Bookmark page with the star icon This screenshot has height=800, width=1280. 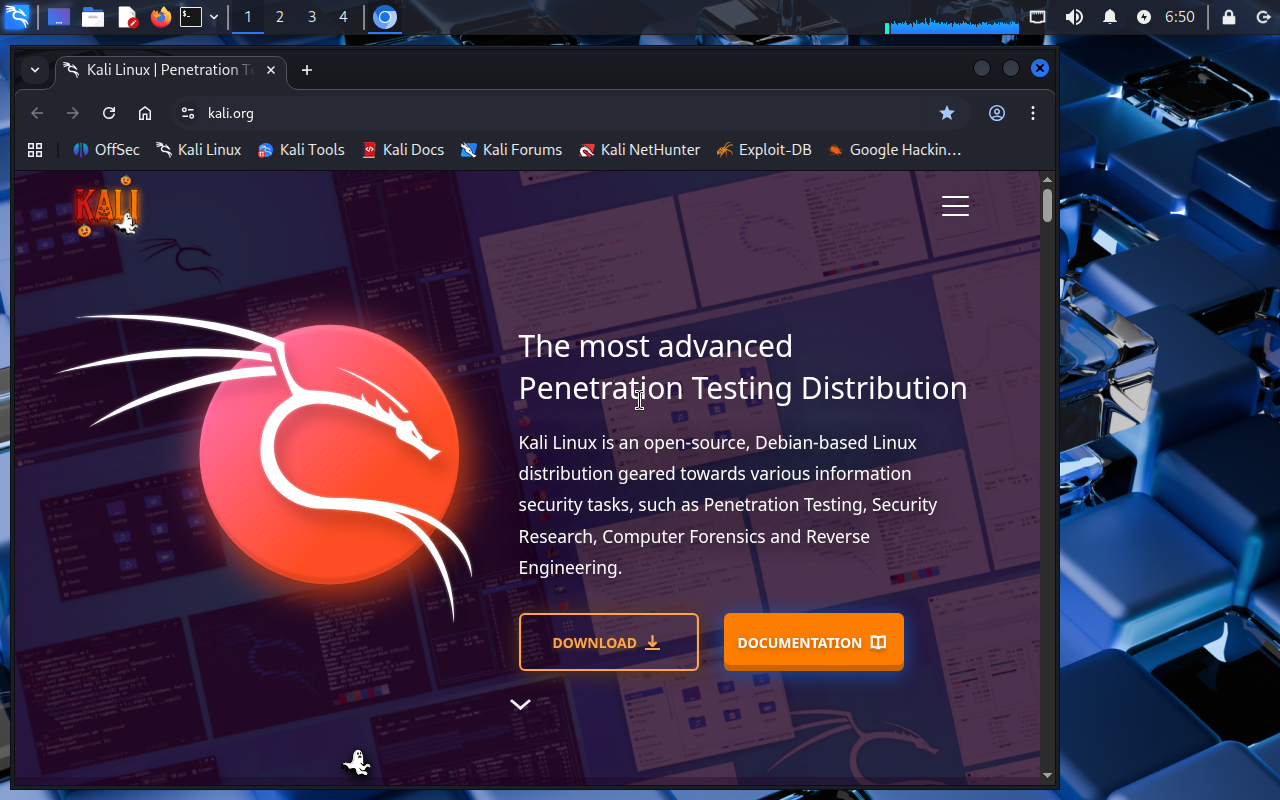pyautogui.click(x=946, y=113)
